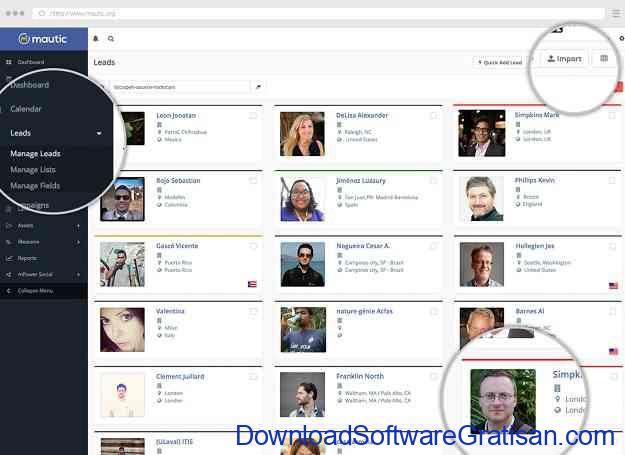Screen dimensions: 625x455
Task: Check the Philips Kevin card checkbox
Action: click(x=612, y=180)
